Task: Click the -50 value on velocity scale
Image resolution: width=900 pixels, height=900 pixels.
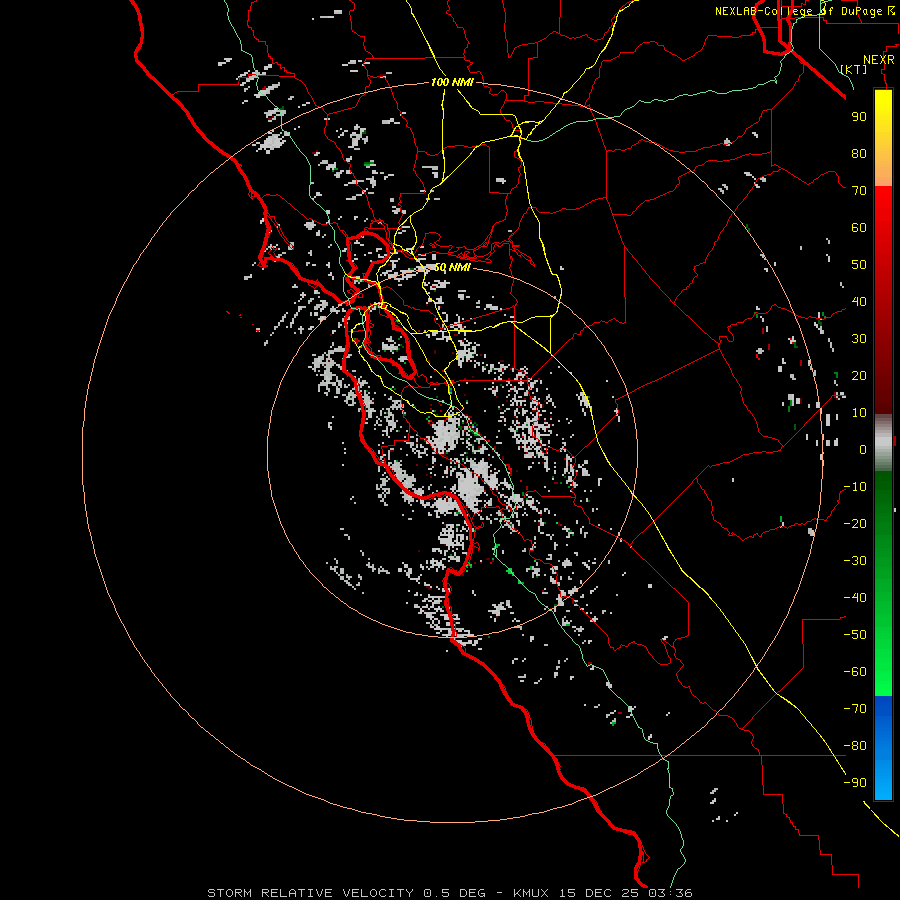Action: click(855, 635)
